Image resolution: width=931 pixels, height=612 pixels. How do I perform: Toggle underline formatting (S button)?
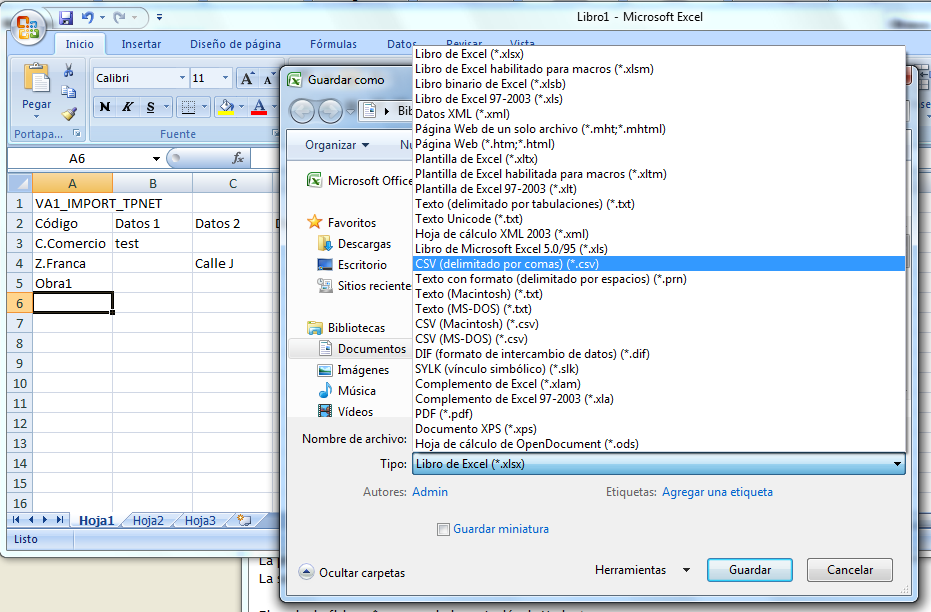150,107
